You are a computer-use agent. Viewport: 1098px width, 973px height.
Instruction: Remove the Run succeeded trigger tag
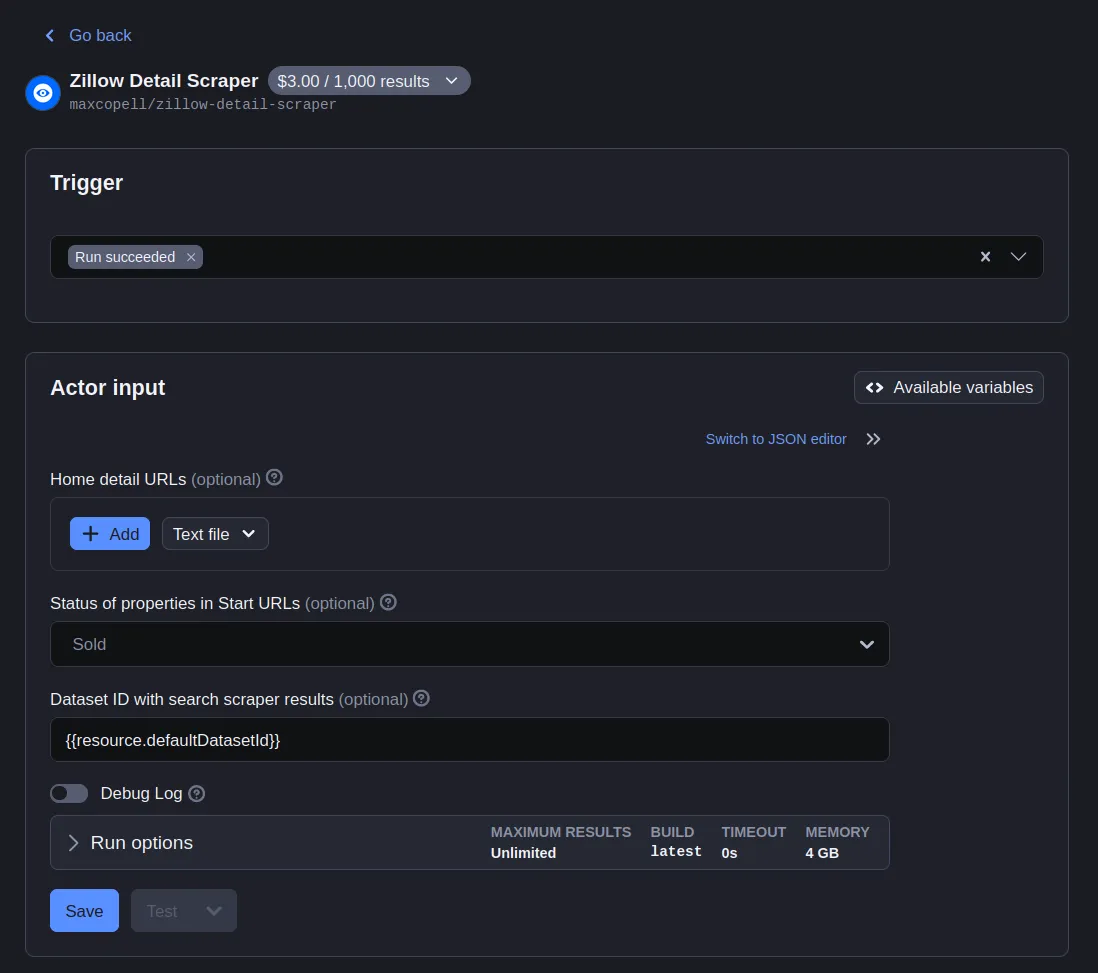190,257
